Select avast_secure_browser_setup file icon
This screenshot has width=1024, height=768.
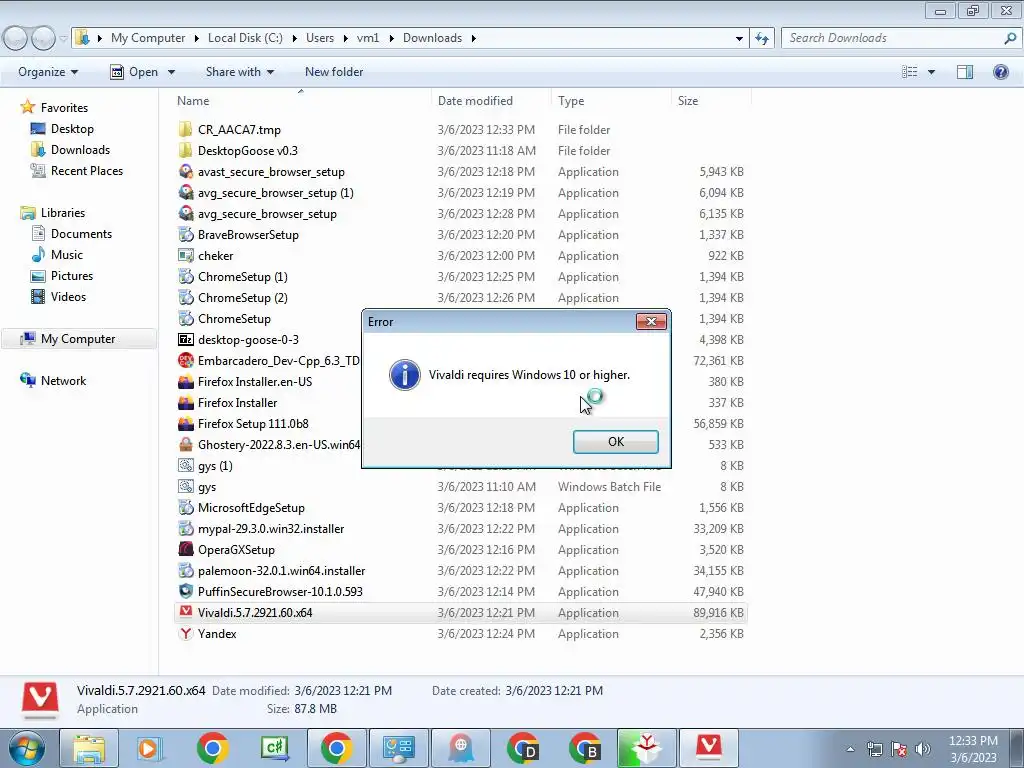click(186, 172)
